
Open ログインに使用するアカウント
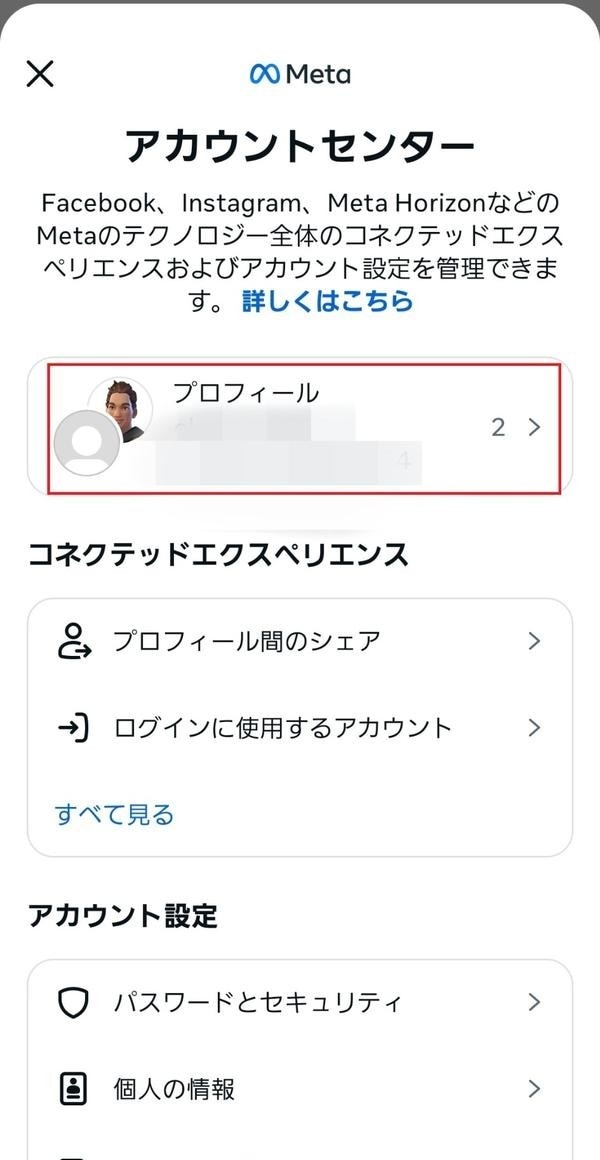point(282,728)
